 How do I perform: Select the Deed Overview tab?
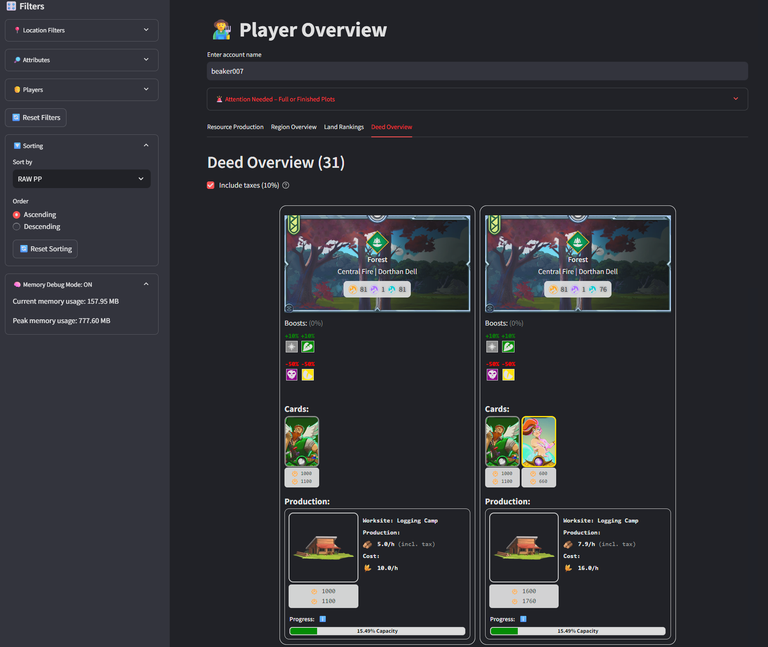(391, 127)
